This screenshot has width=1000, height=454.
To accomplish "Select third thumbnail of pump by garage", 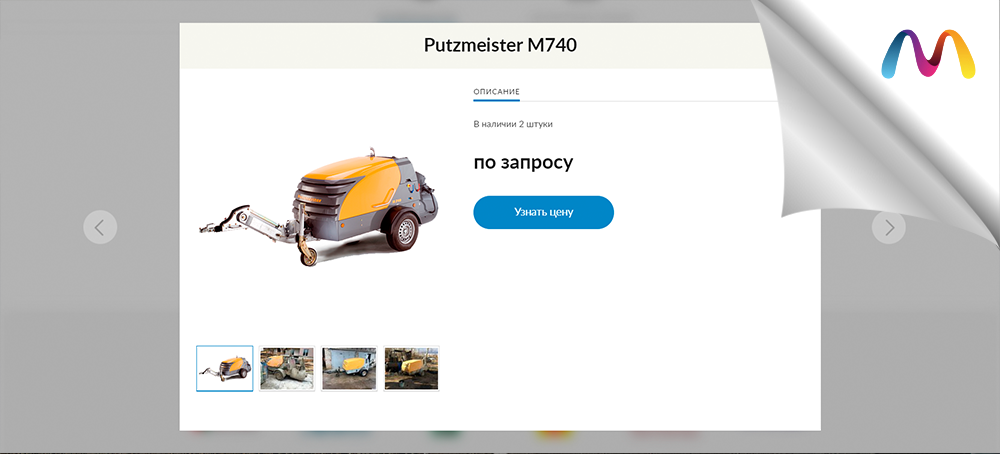I will [x=349, y=368].
